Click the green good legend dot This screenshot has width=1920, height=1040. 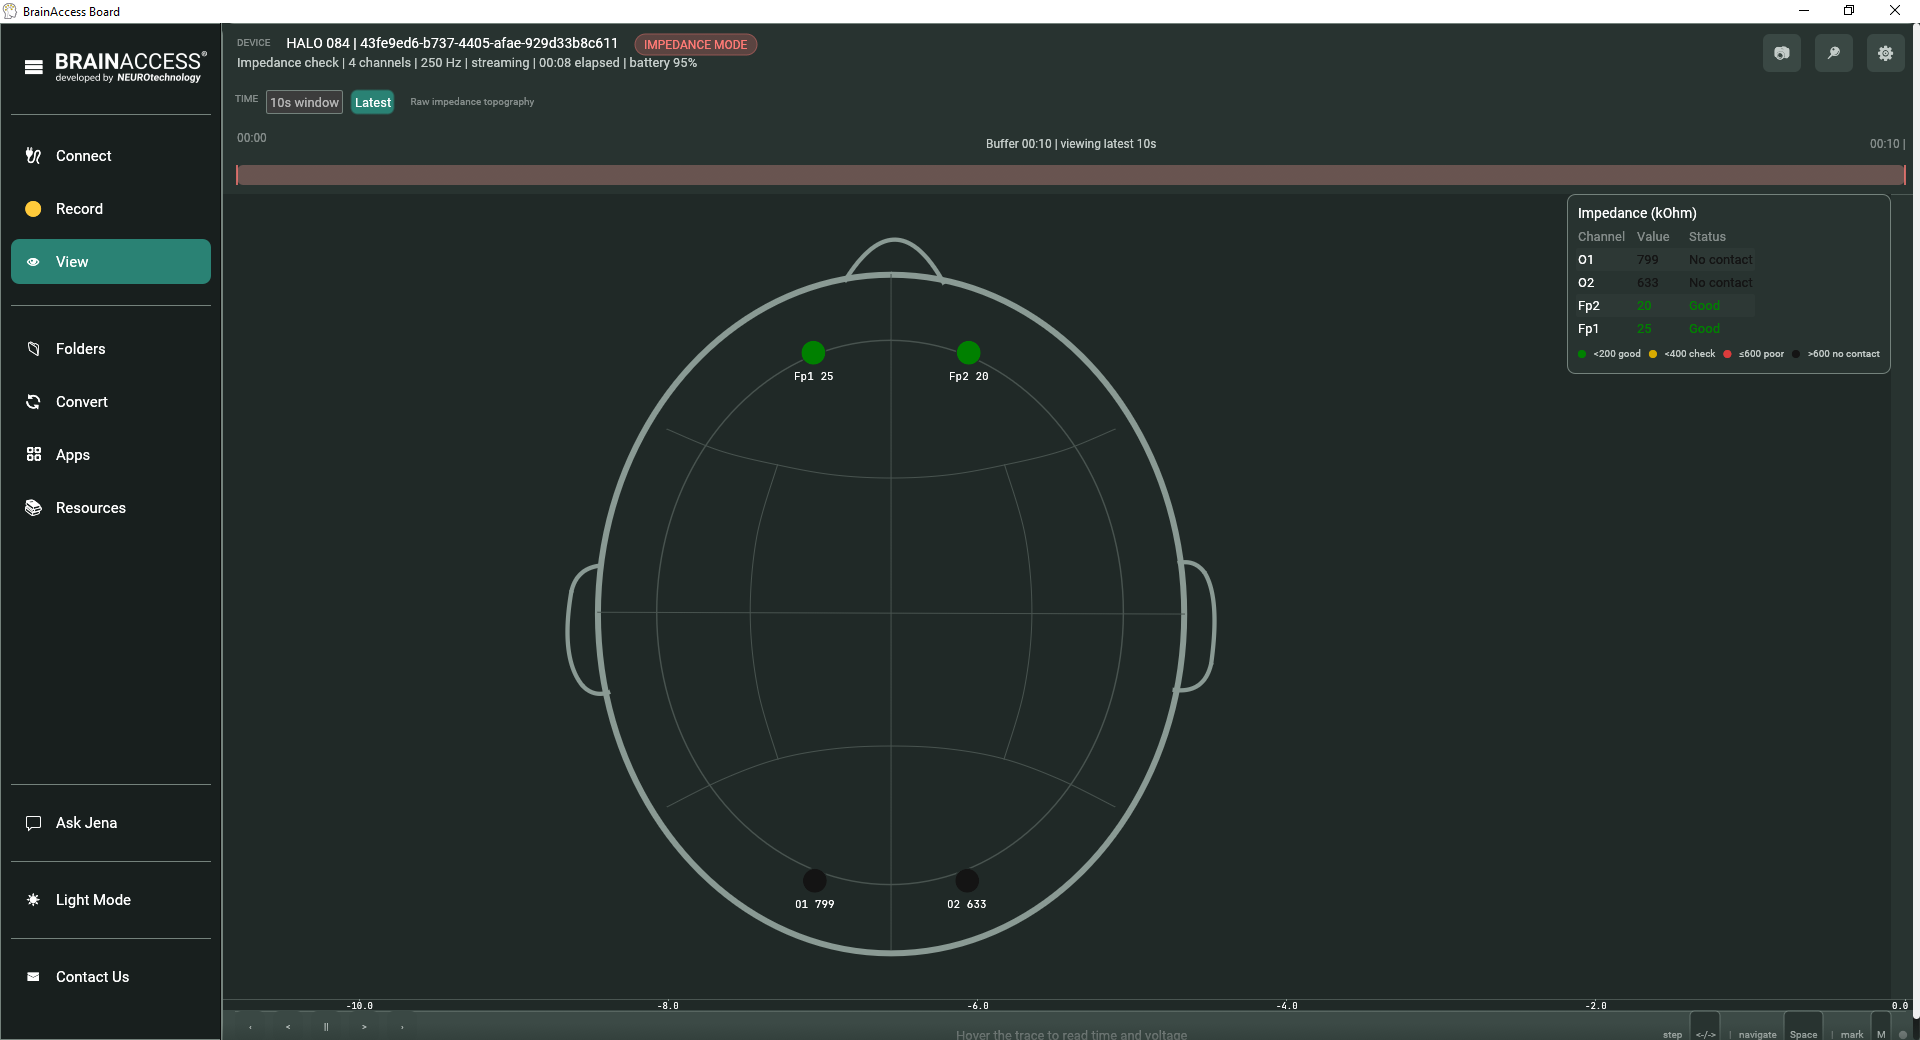click(x=1582, y=354)
